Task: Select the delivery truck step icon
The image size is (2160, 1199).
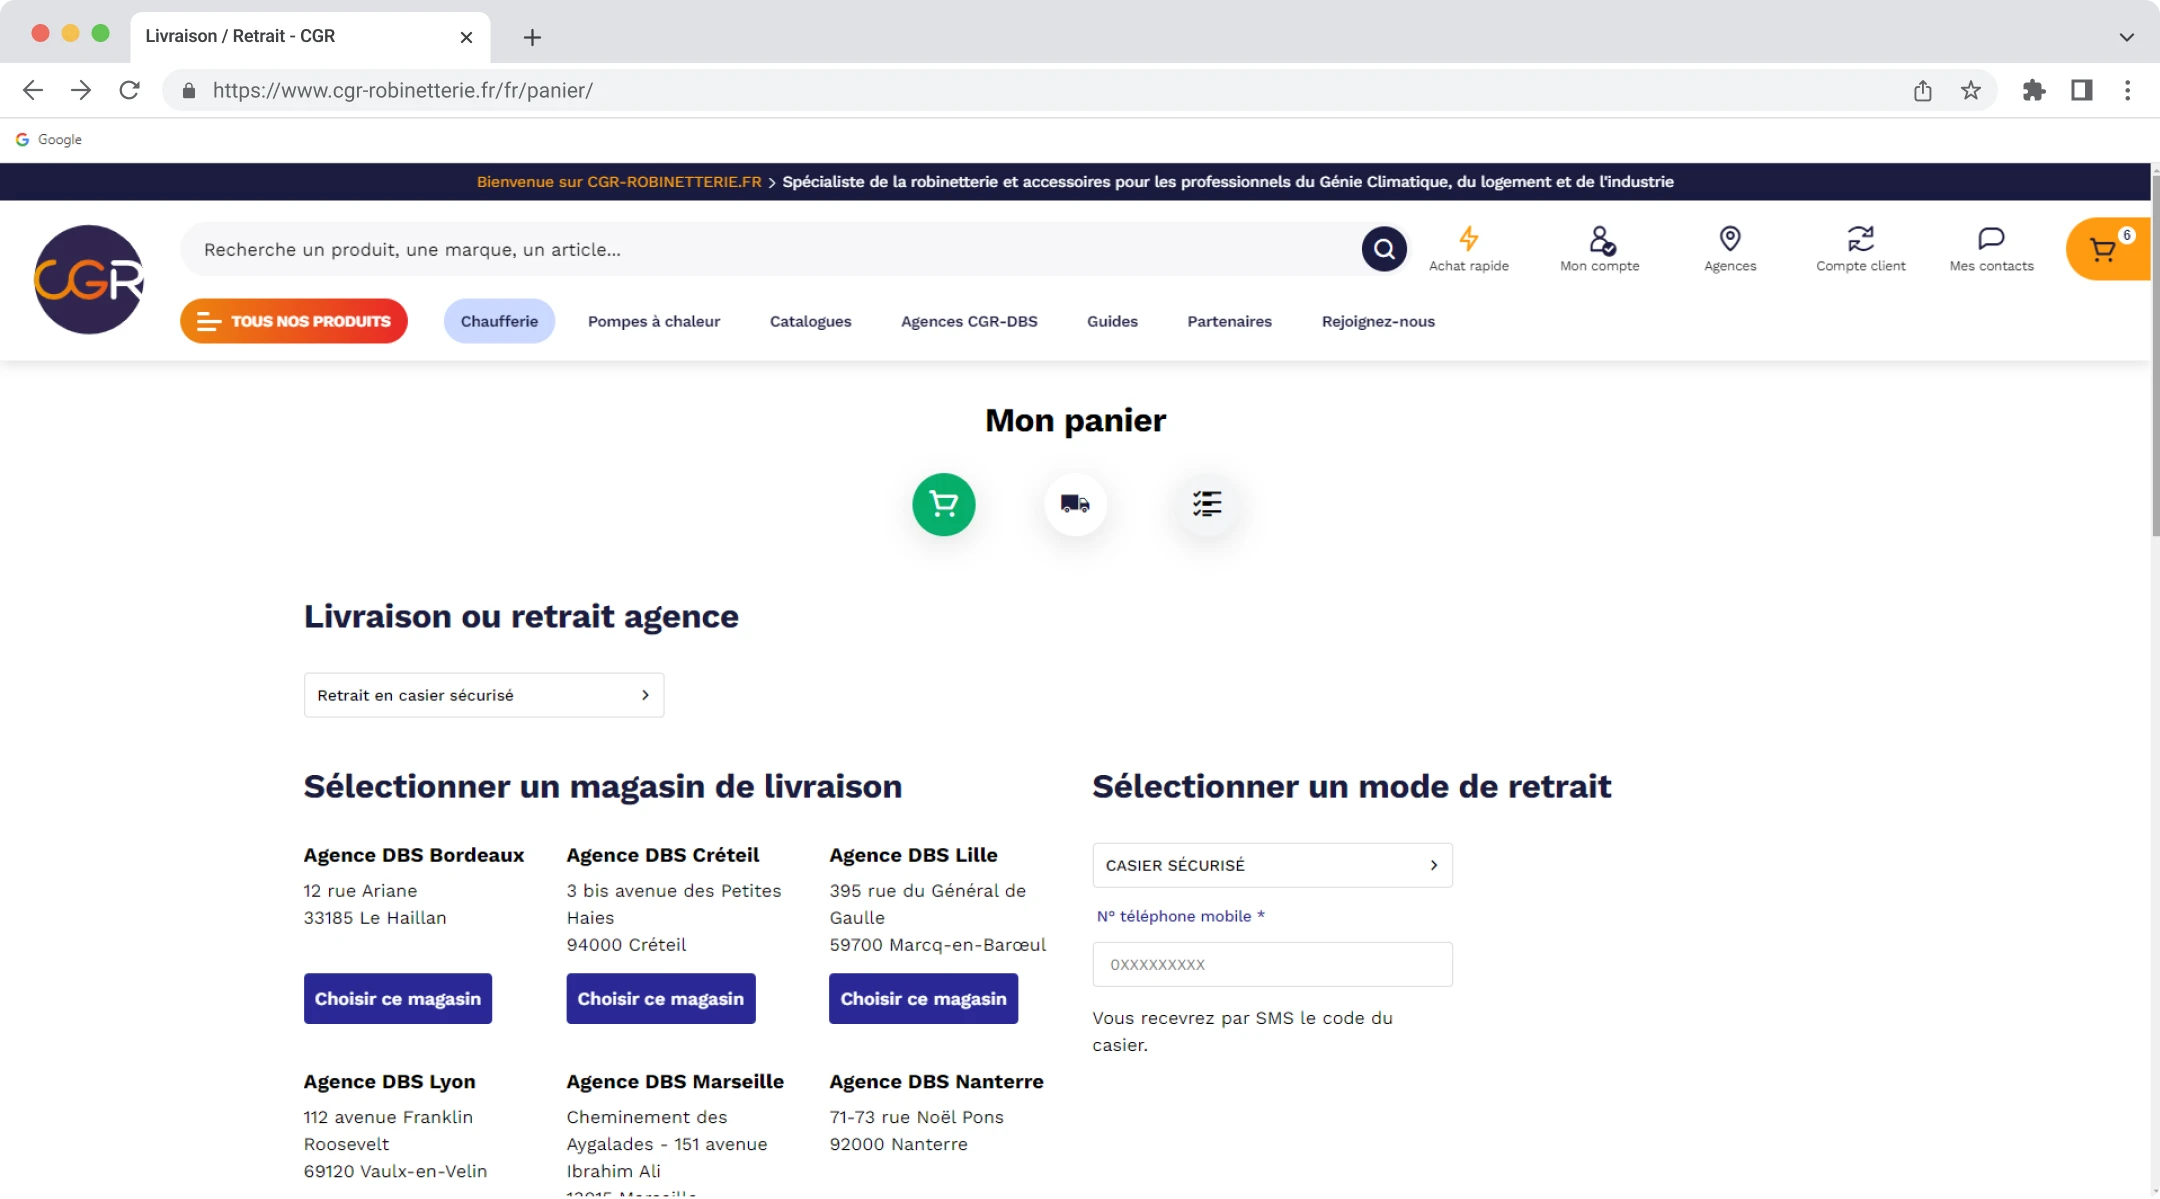Action: pos(1075,504)
